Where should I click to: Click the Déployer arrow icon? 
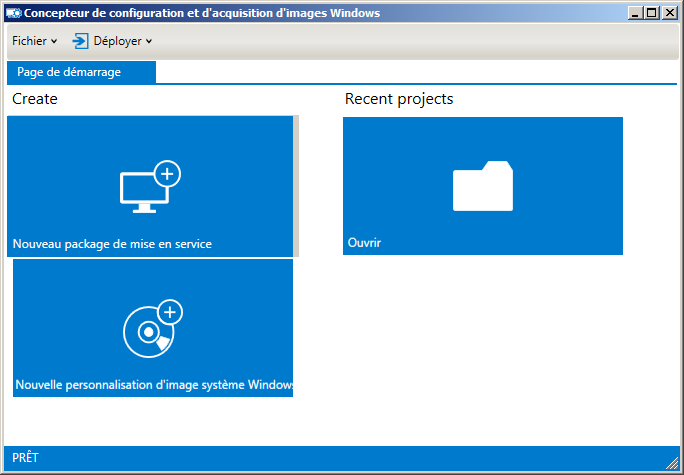click(x=80, y=41)
